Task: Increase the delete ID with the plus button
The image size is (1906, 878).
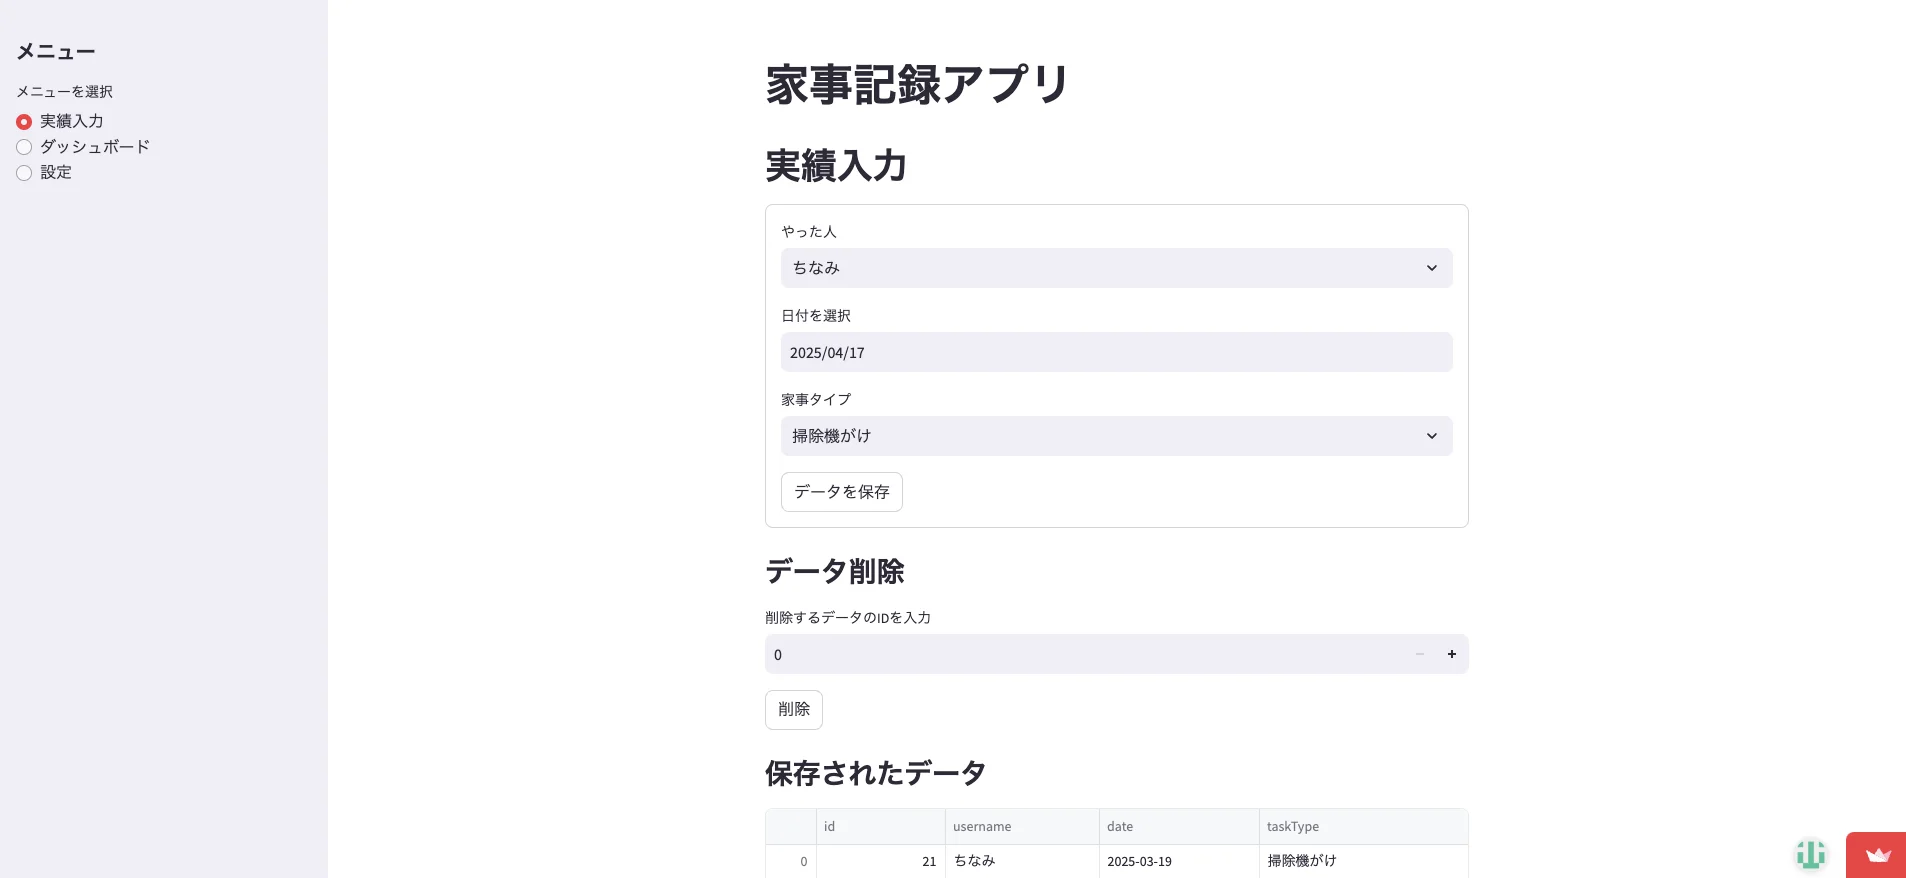Action: [1451, 654]
